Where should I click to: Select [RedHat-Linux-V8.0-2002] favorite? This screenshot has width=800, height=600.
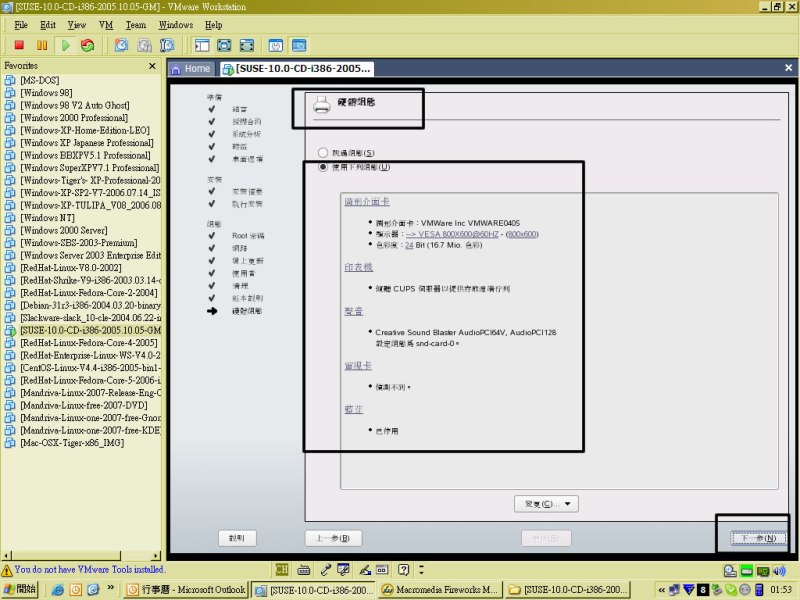pos(71,268)
